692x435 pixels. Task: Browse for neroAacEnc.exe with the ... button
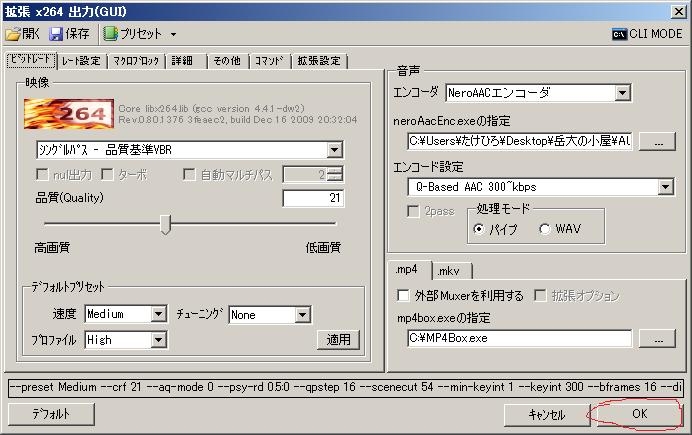(658, 141)
